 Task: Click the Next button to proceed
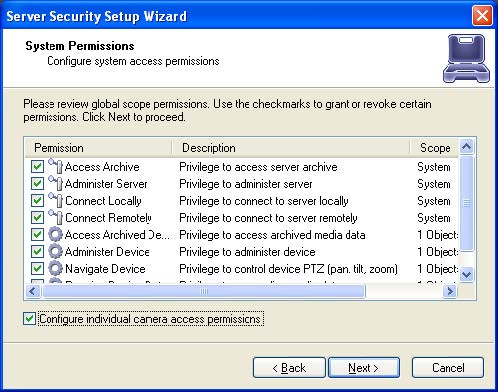point(364,368)
